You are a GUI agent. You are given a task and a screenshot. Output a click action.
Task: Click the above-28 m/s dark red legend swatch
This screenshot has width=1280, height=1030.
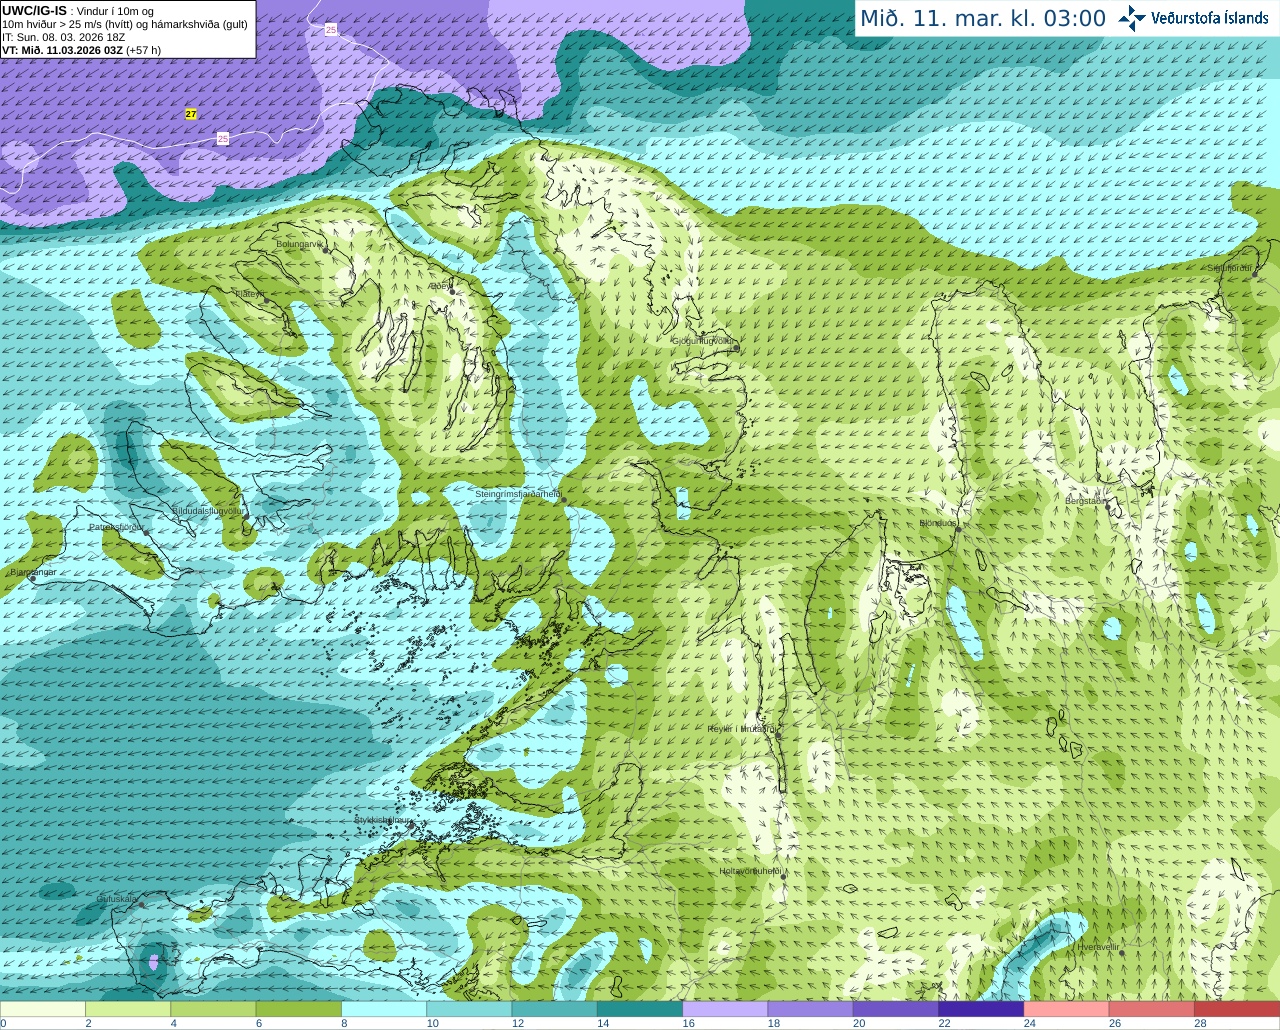pos(1237,1009)
